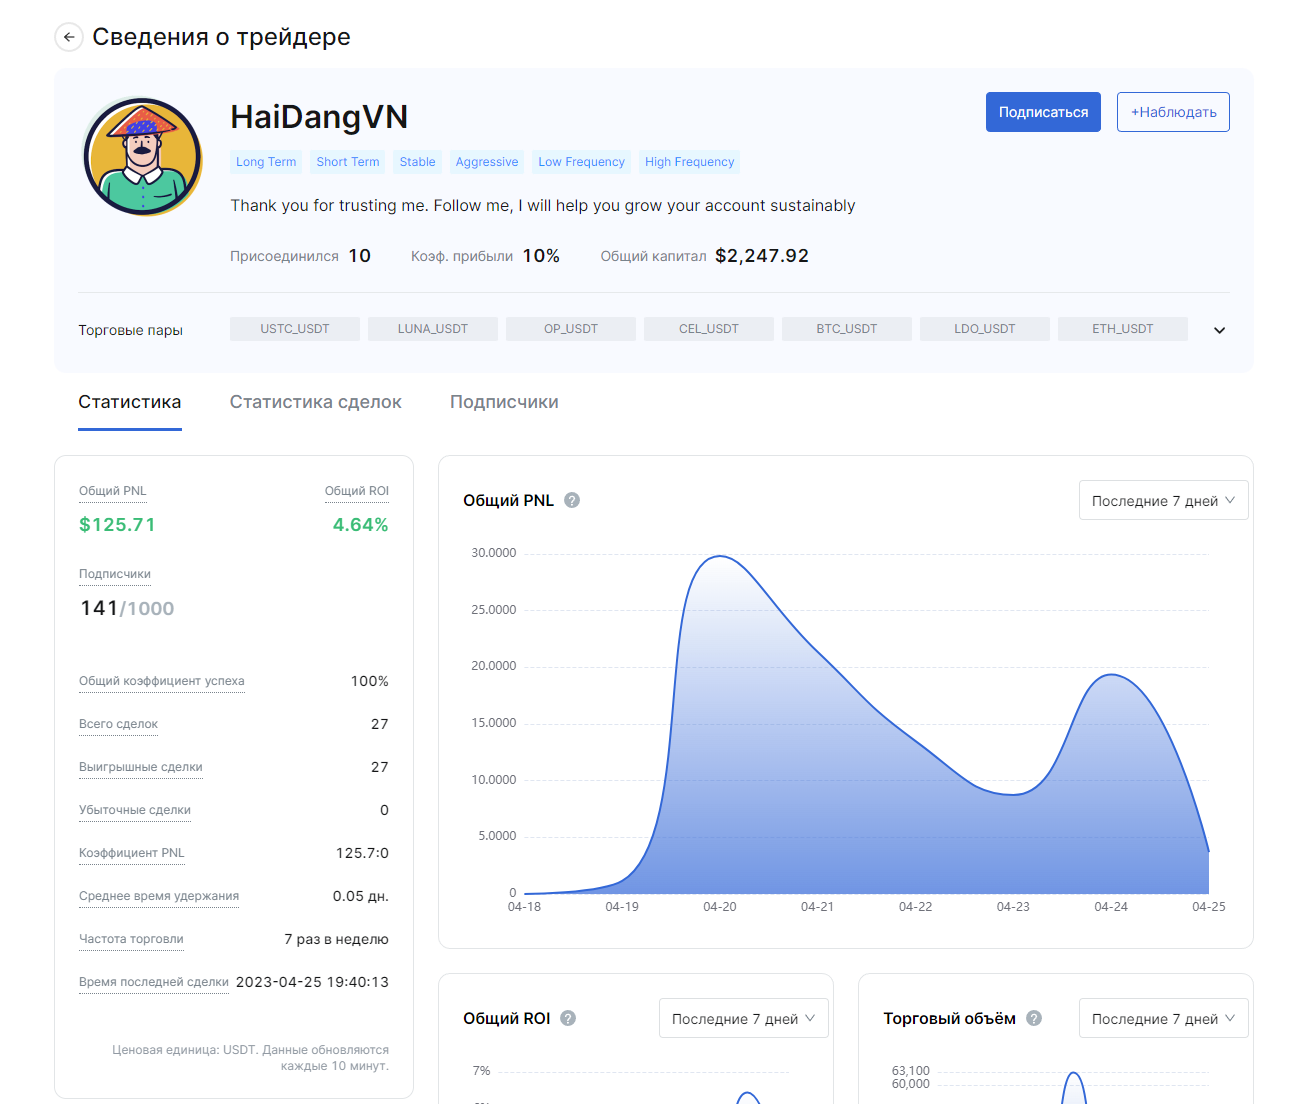Click the Частота торговли label
Viewport: 1289px width, 1104px height.
[131, 939]
